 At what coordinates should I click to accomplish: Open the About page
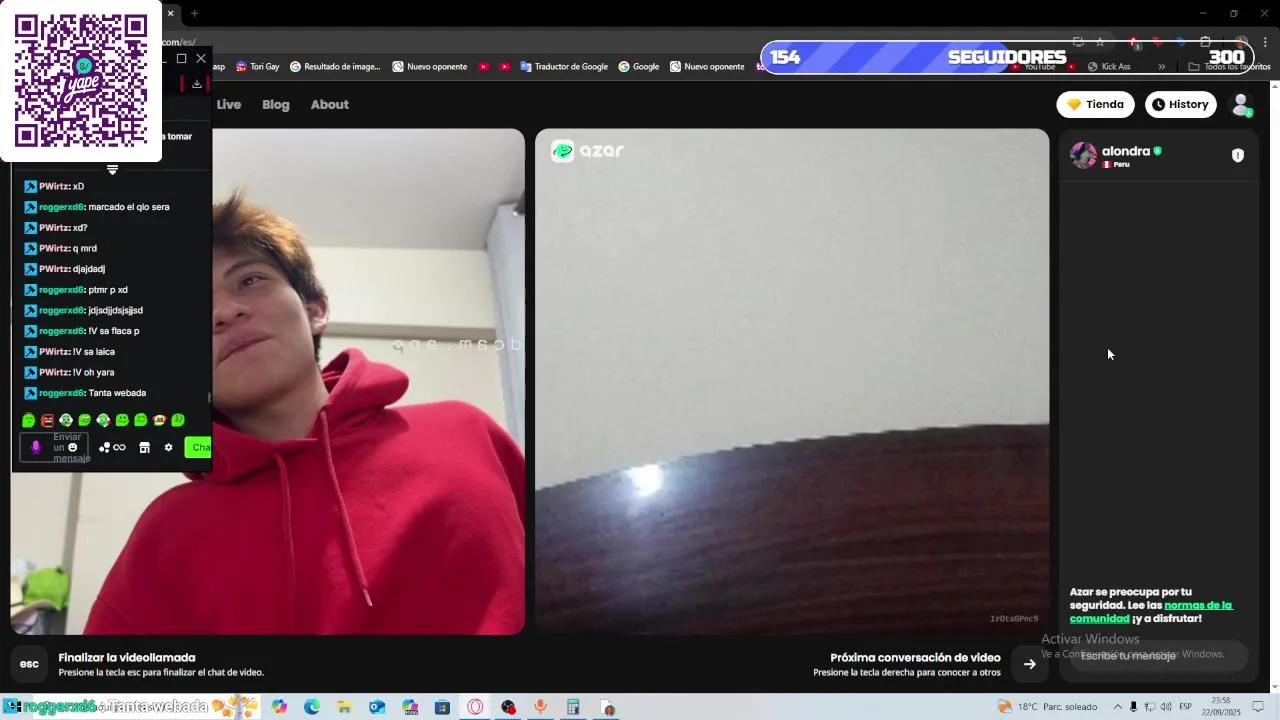tap(329, 104)
